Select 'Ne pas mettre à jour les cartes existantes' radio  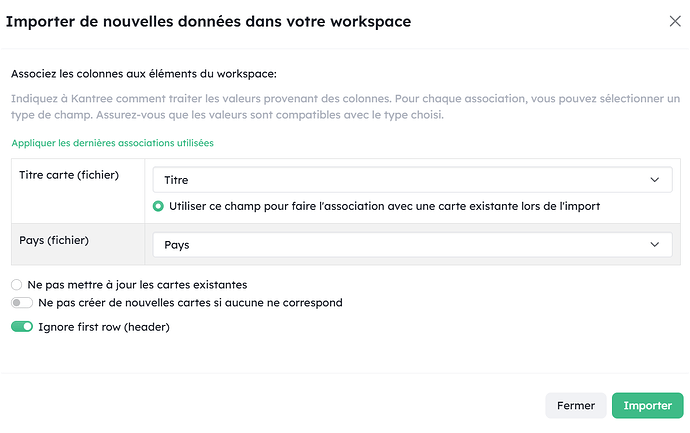click(16, 284)
